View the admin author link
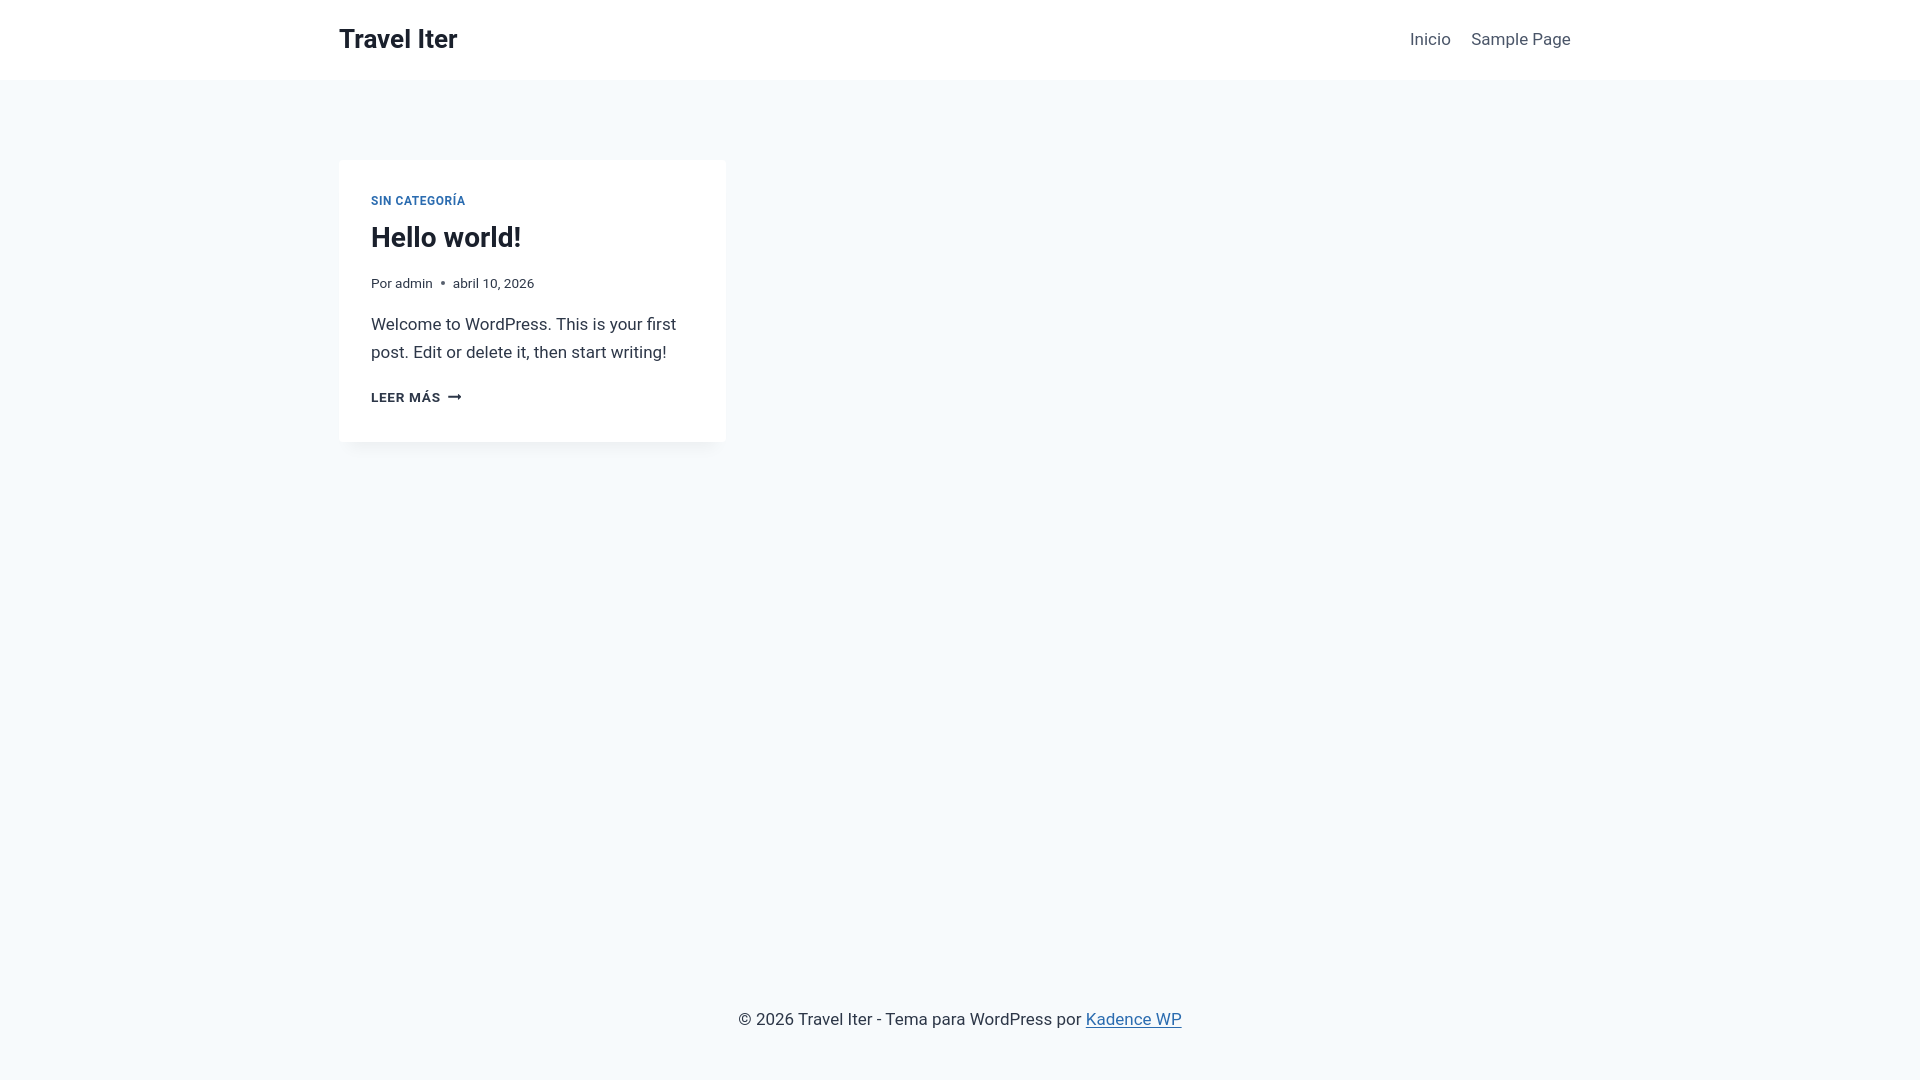This screenshot has width=1920, height=1080. [414, 283]
